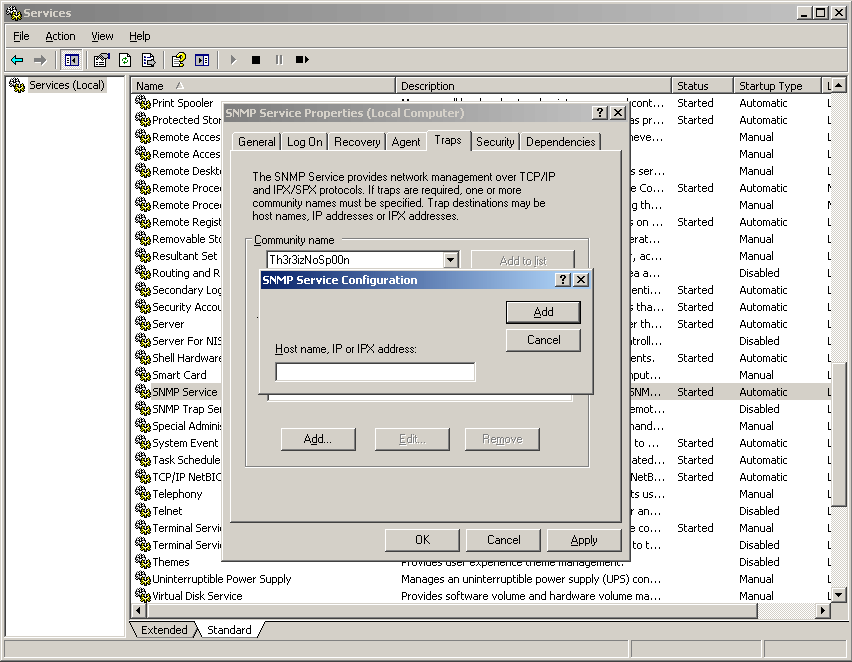852x662 pixels.
Task: Click the Help toolbar icon
Action: click(178, 60)
